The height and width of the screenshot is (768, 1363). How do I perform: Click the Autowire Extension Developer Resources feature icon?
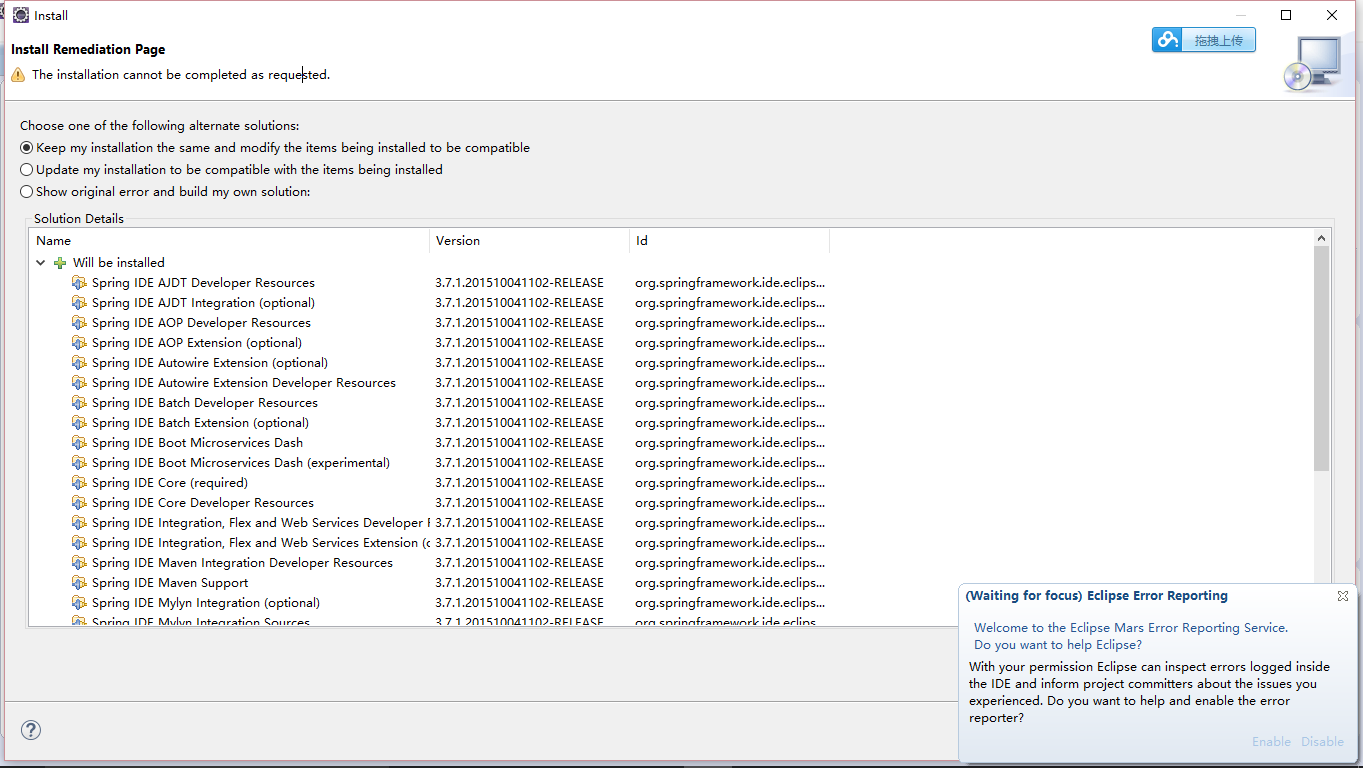point(80,383)
